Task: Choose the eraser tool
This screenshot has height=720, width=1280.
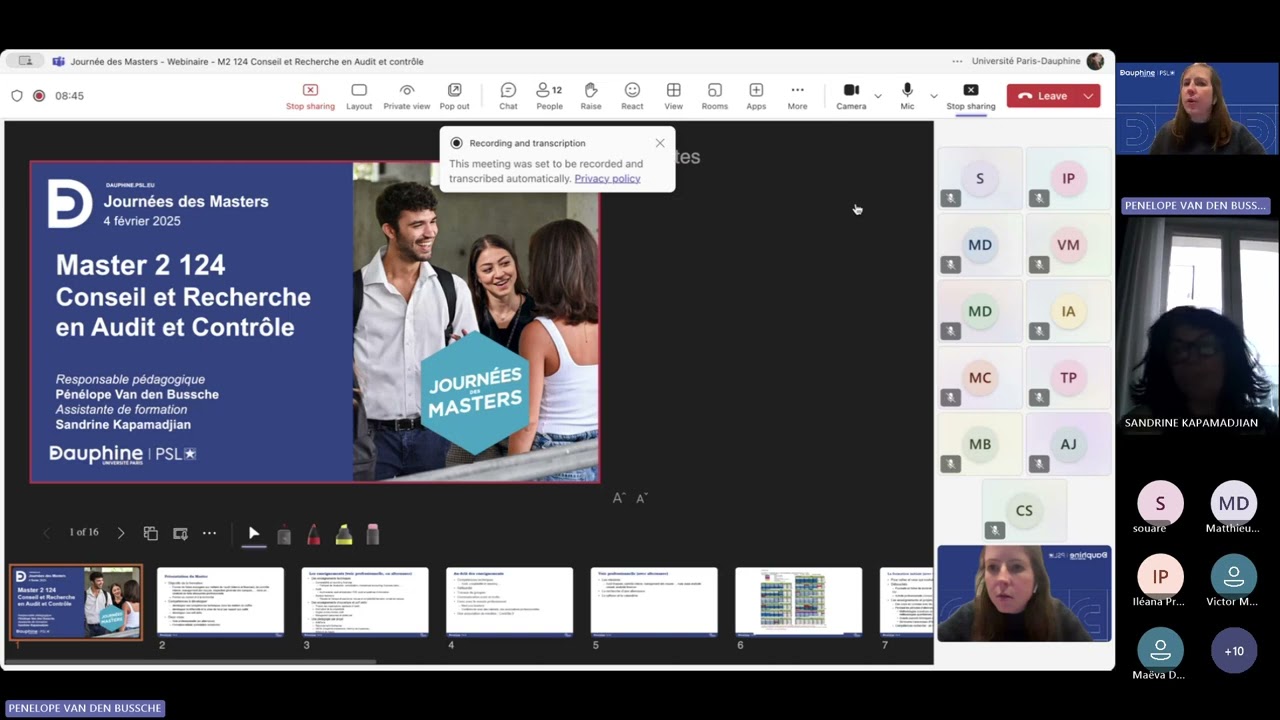Action: click(x=373, y=535)
